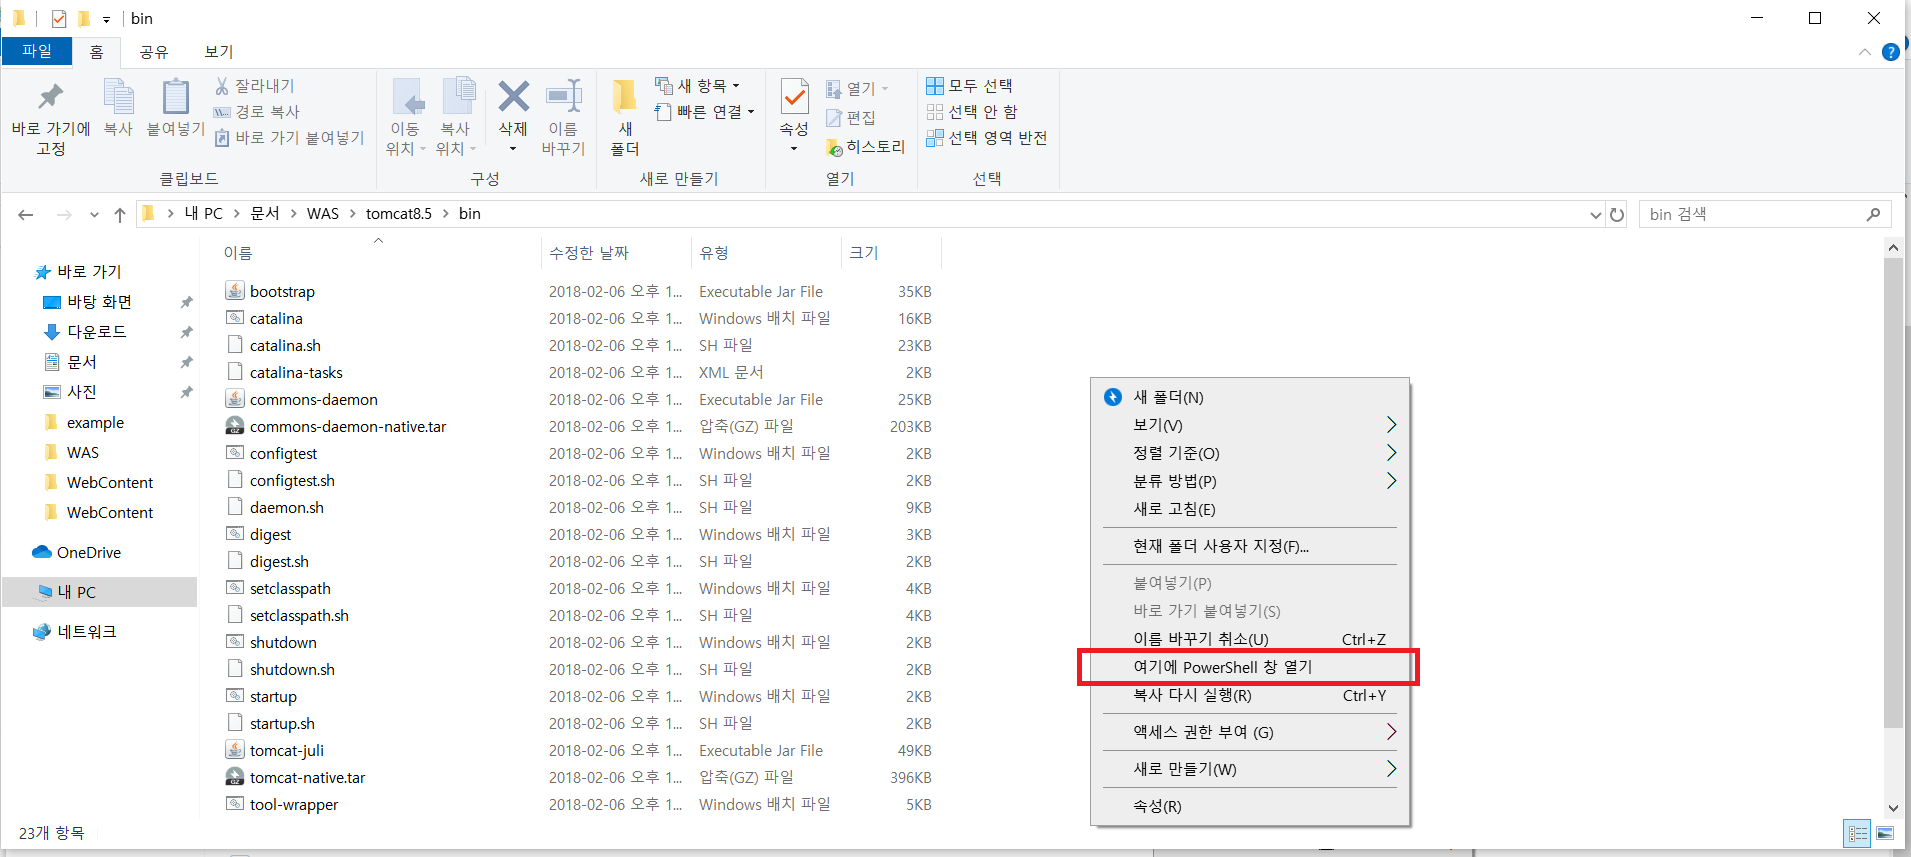Viewport: 1911px width, 857px height.
Task: Sort by the Size column header
Action: click(864, 253)
